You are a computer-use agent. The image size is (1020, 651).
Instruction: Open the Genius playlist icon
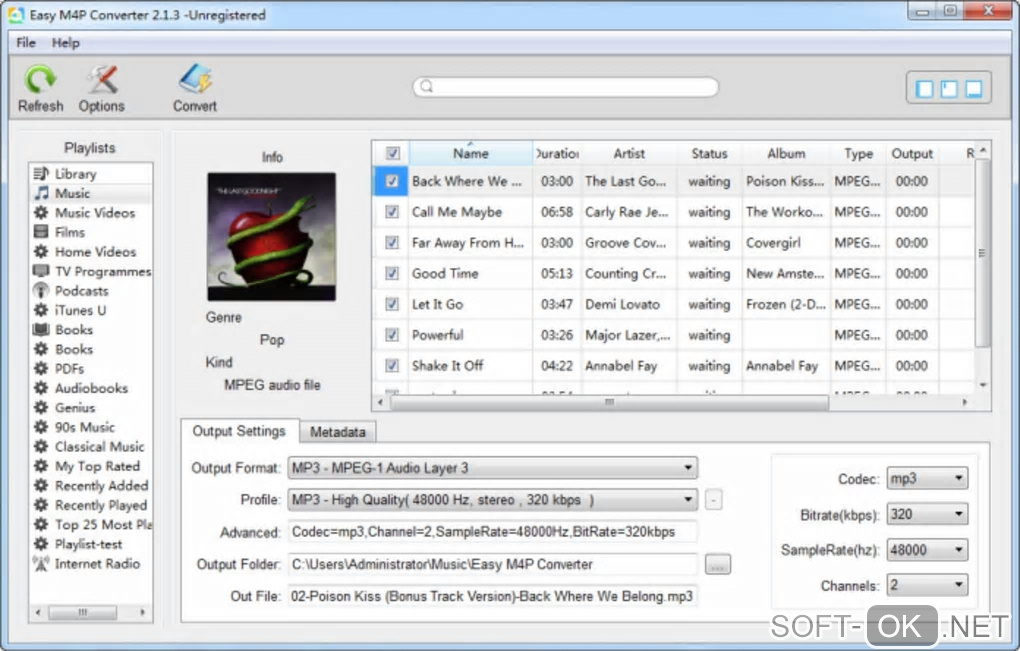tap(41, 408)
